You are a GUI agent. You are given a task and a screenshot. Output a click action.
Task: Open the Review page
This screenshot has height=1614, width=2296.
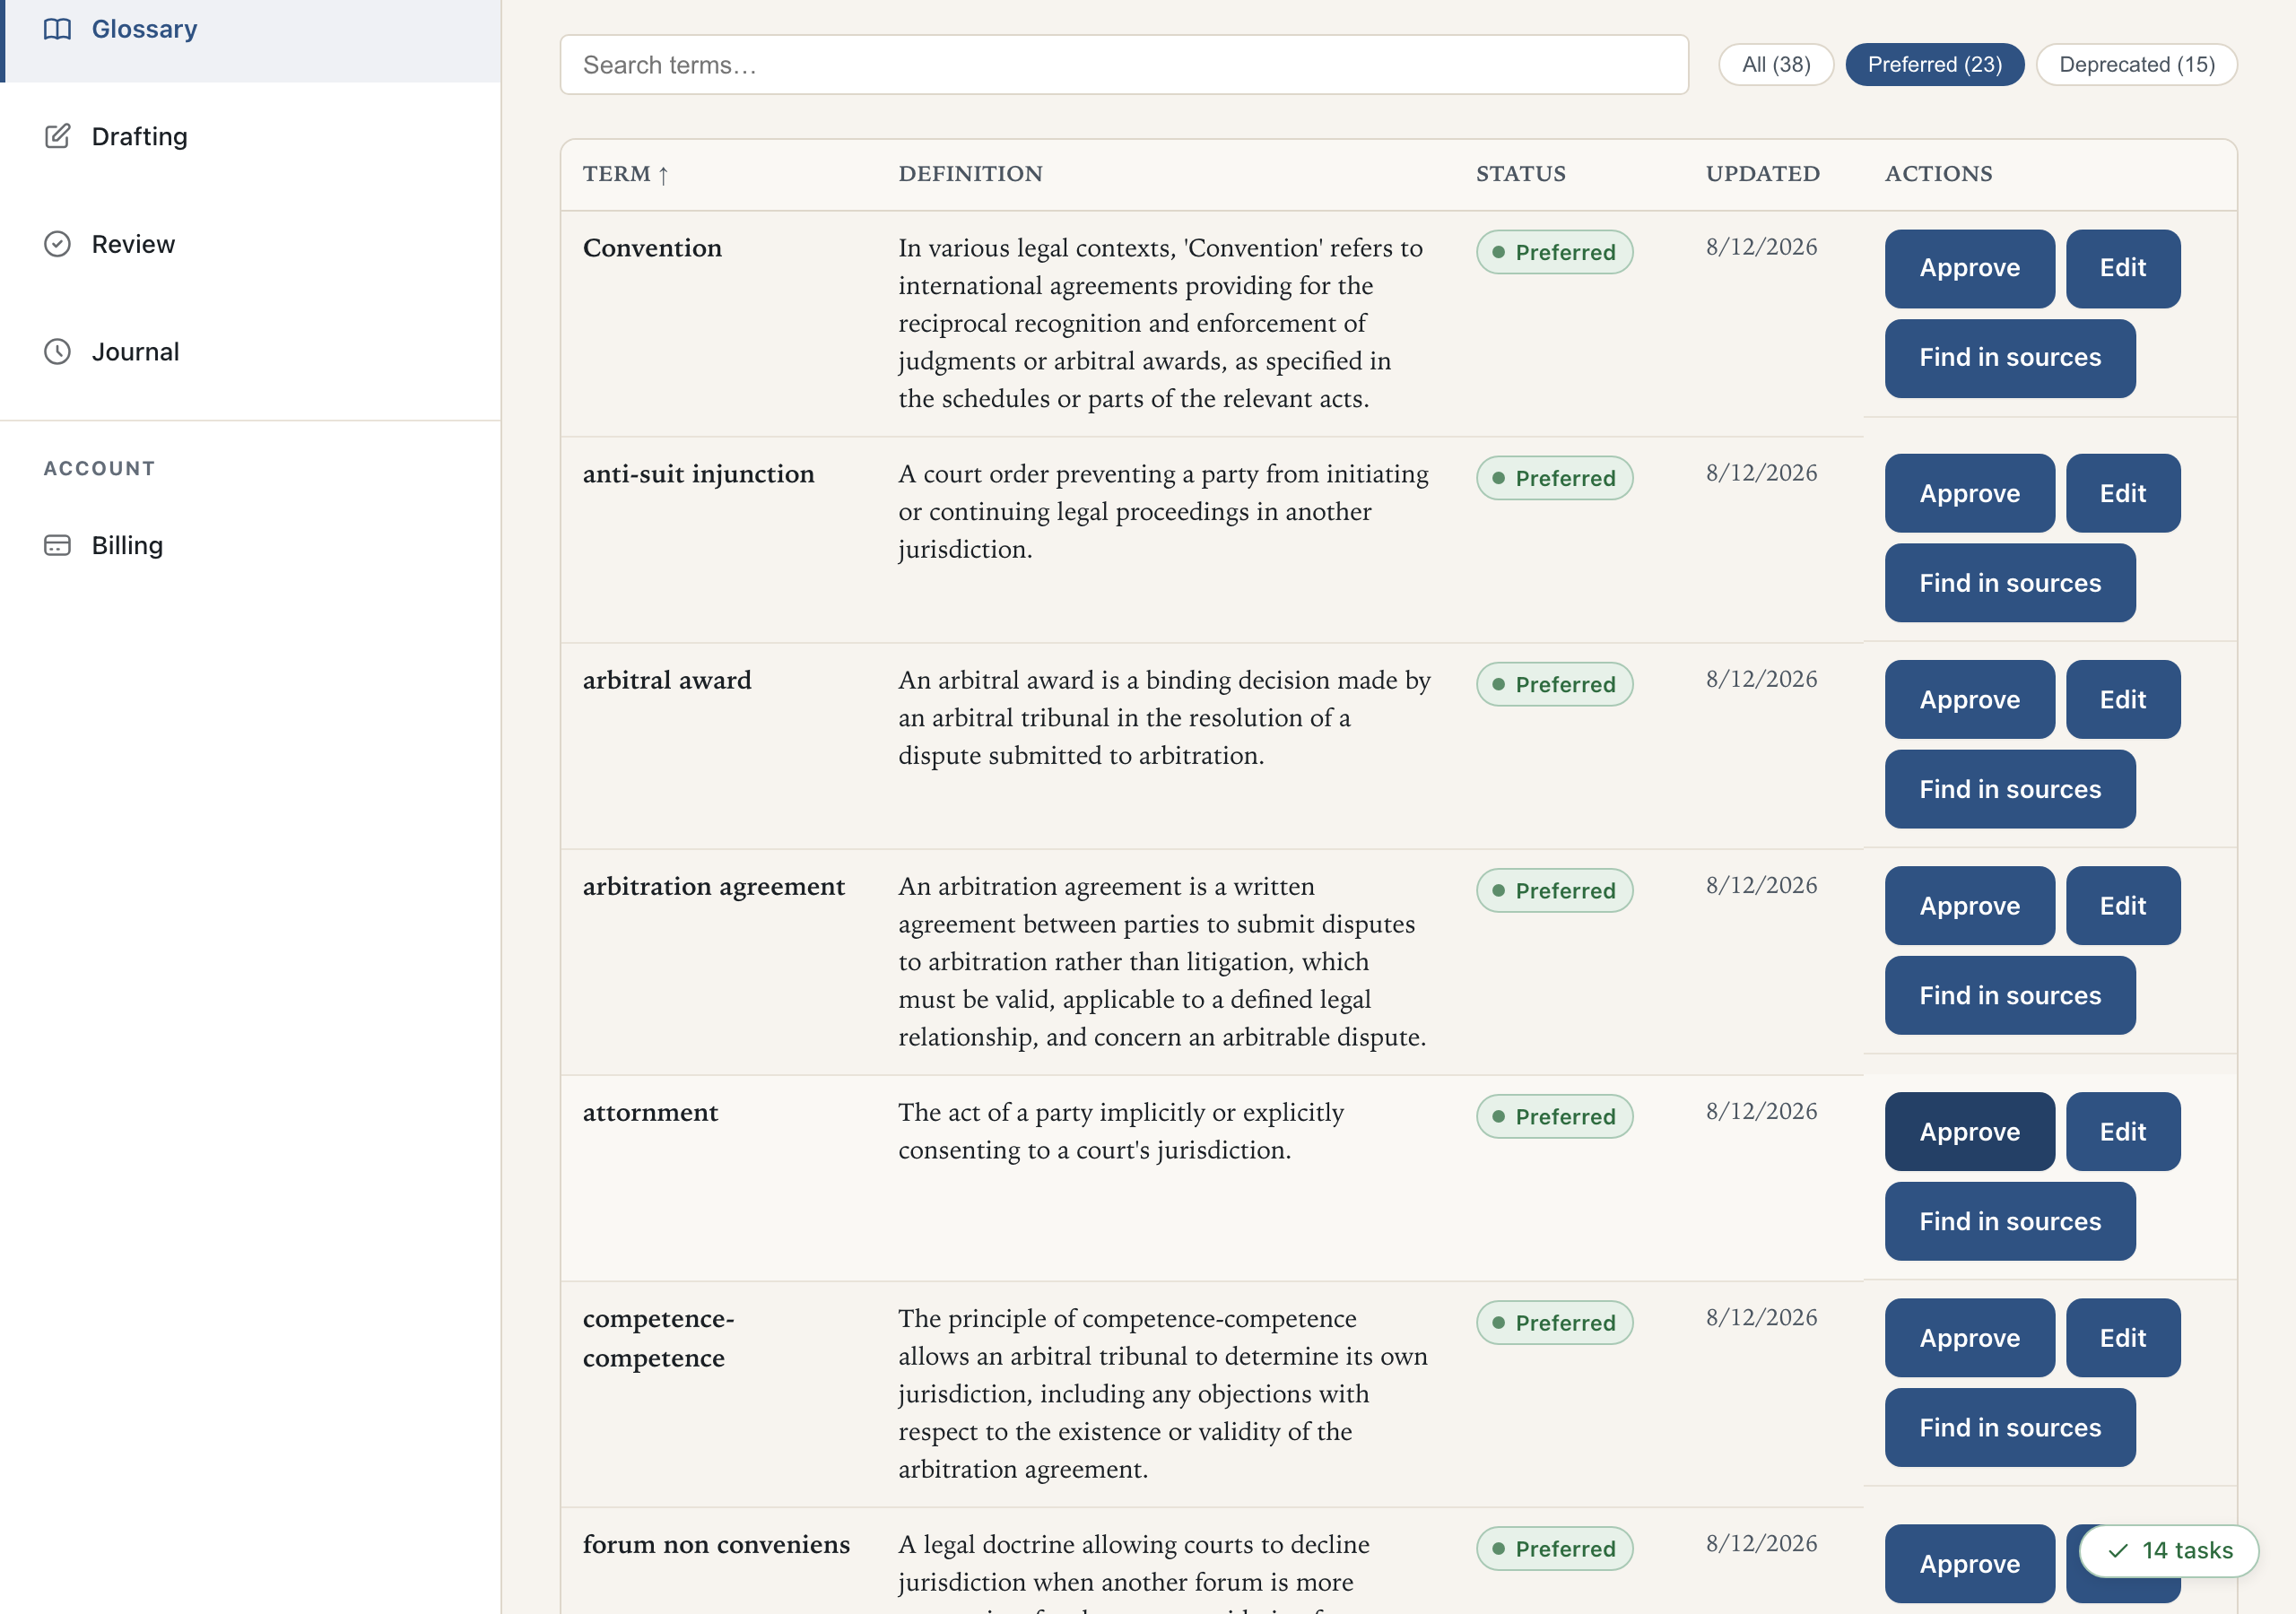tap(250, 244)
